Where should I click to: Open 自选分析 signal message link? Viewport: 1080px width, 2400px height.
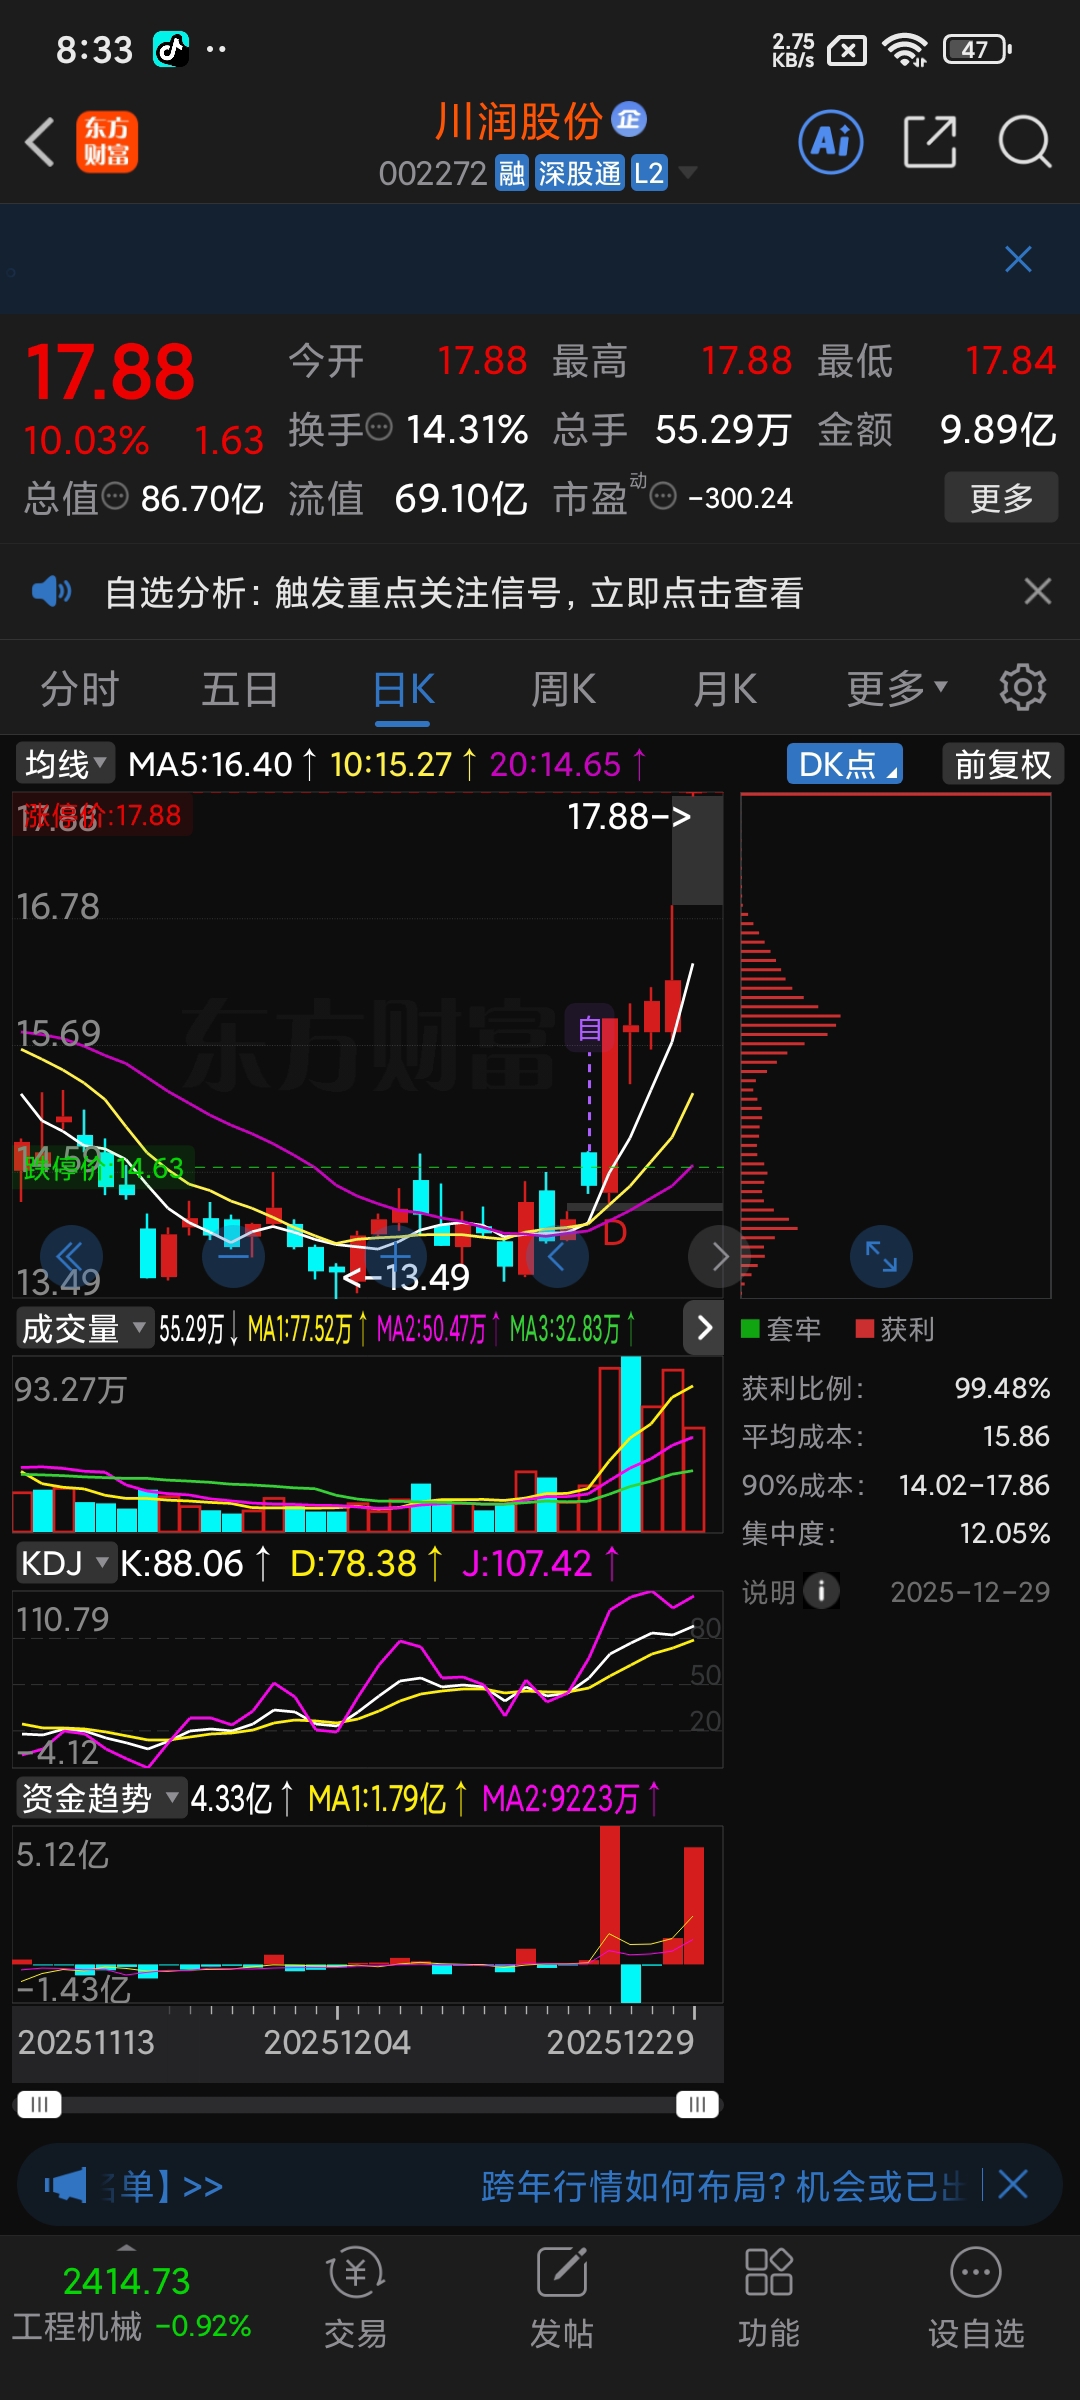(x=454, y=592)
